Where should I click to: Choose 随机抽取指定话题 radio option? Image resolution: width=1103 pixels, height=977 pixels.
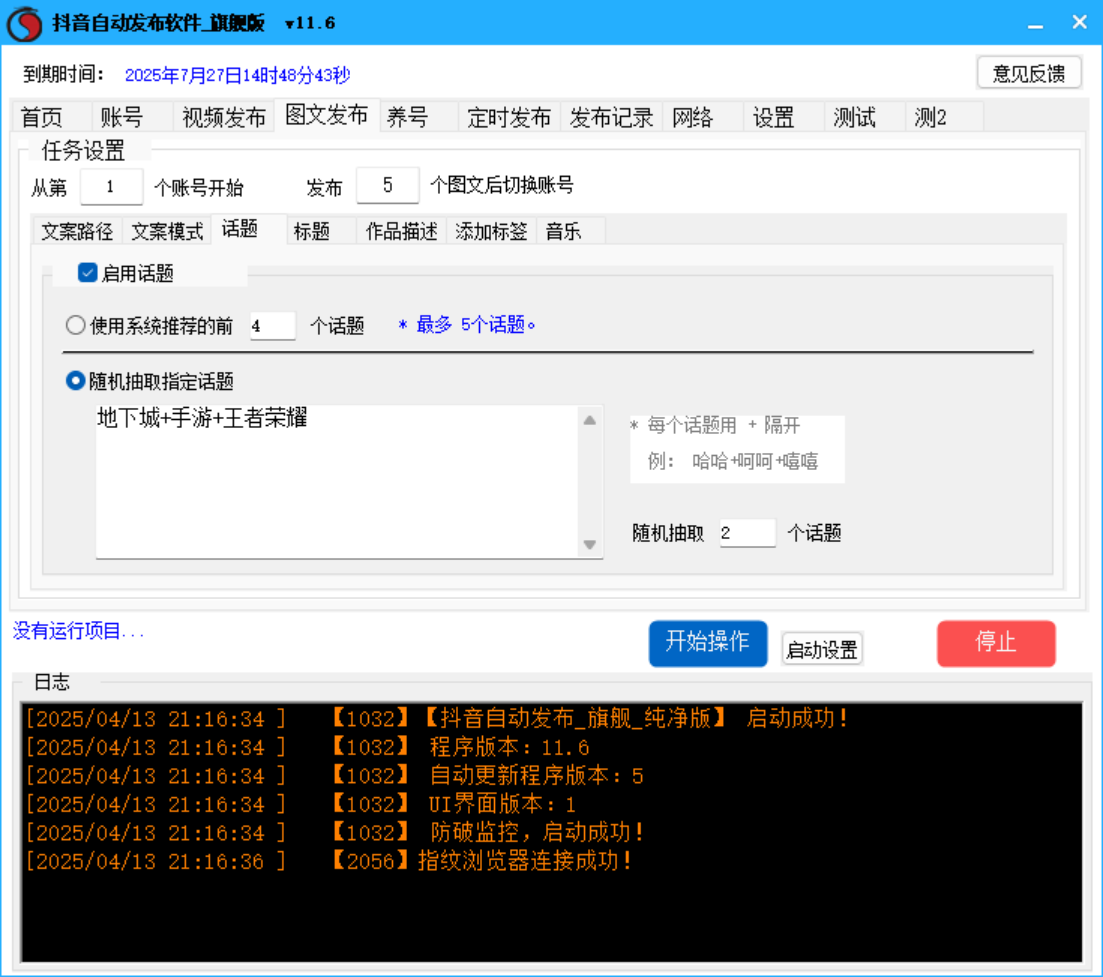tap(75, 381)
